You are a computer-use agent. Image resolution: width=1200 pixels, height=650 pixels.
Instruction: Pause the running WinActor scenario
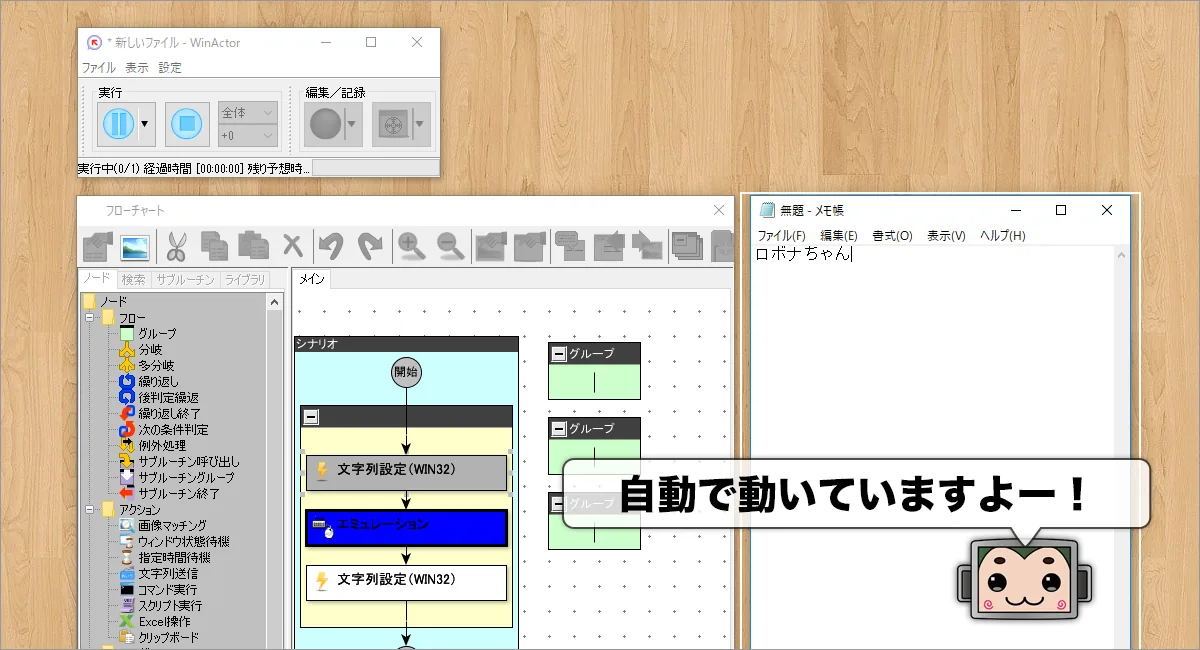click(x=117, y=124)
